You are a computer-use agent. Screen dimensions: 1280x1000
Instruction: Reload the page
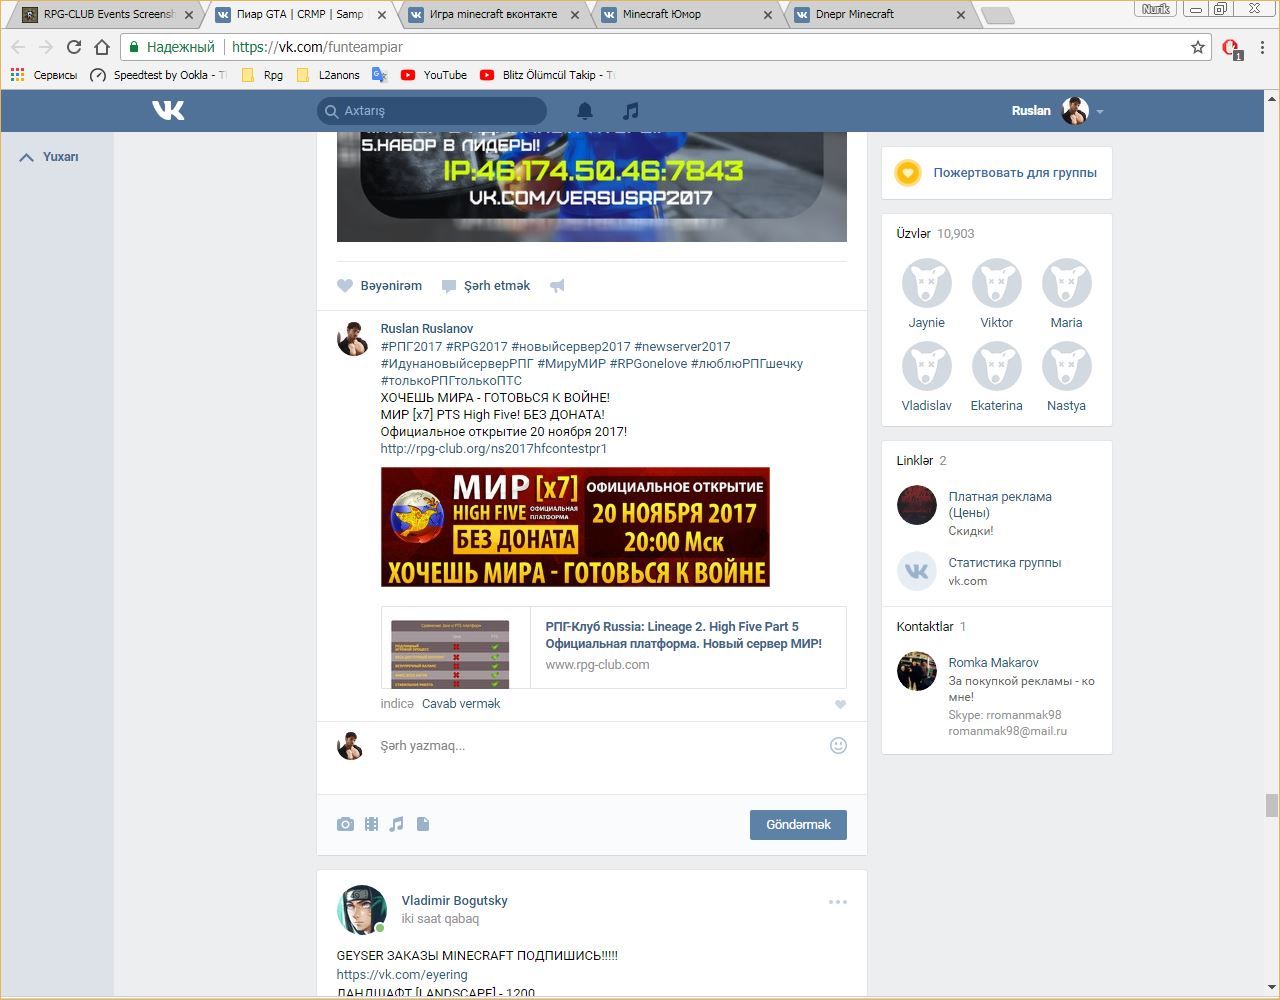[x=73, y=47]
